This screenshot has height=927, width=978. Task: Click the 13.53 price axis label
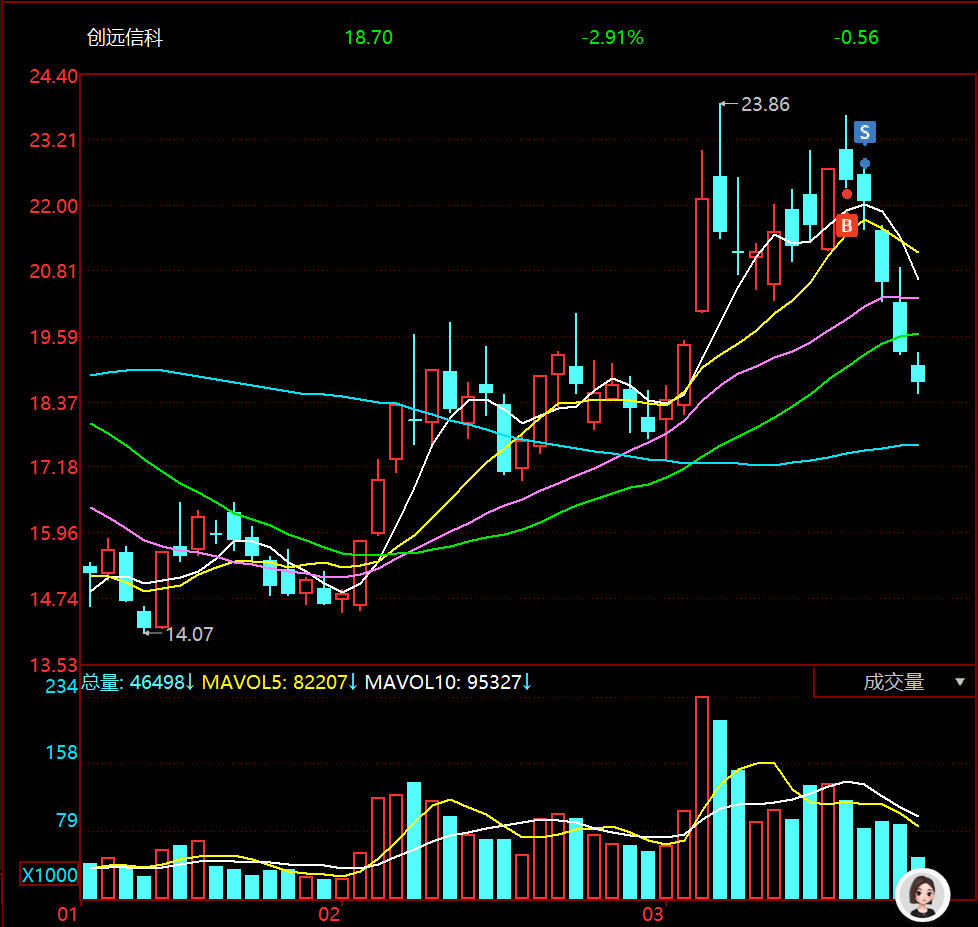click(54, 665)
